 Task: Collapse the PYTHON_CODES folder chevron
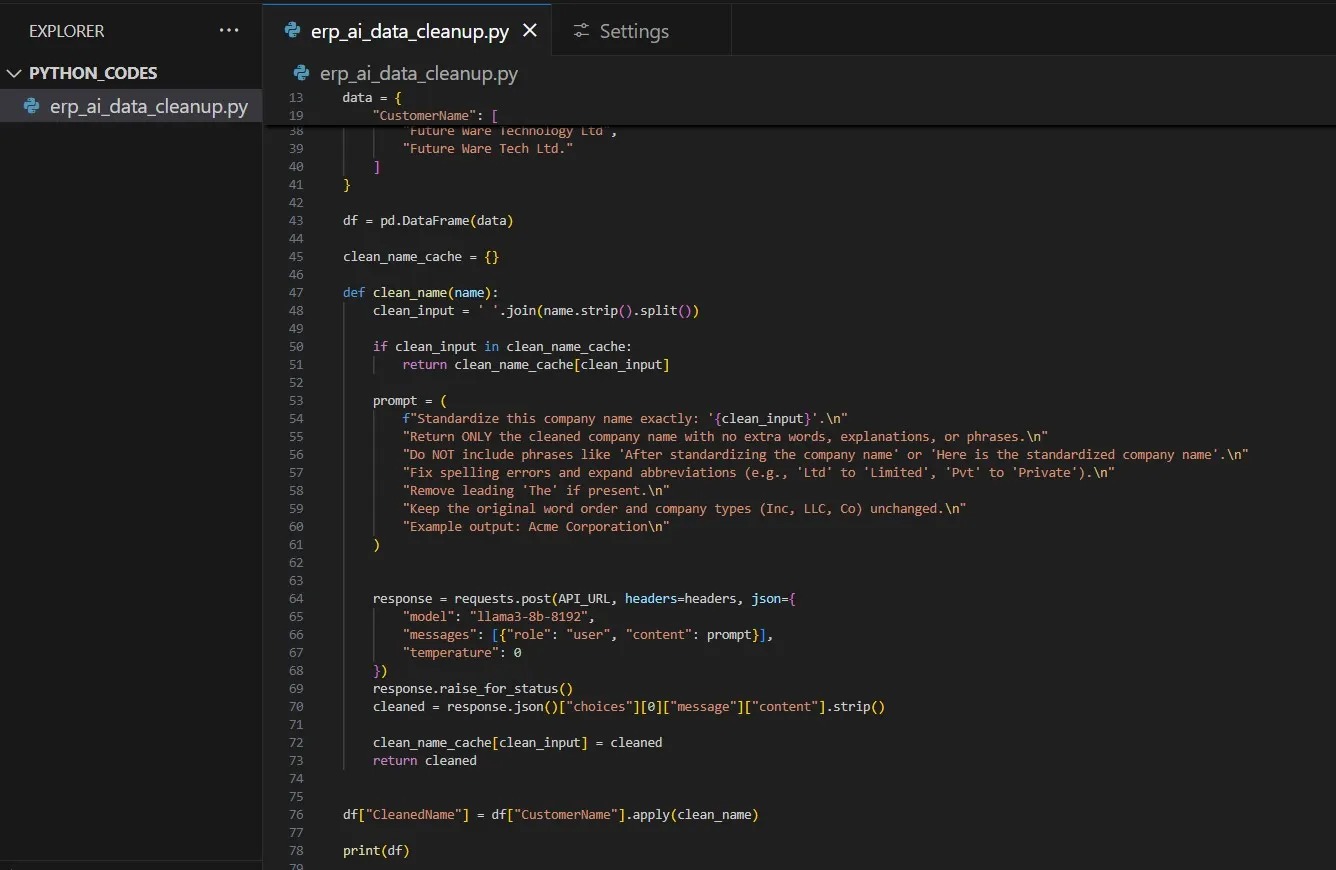14,73
